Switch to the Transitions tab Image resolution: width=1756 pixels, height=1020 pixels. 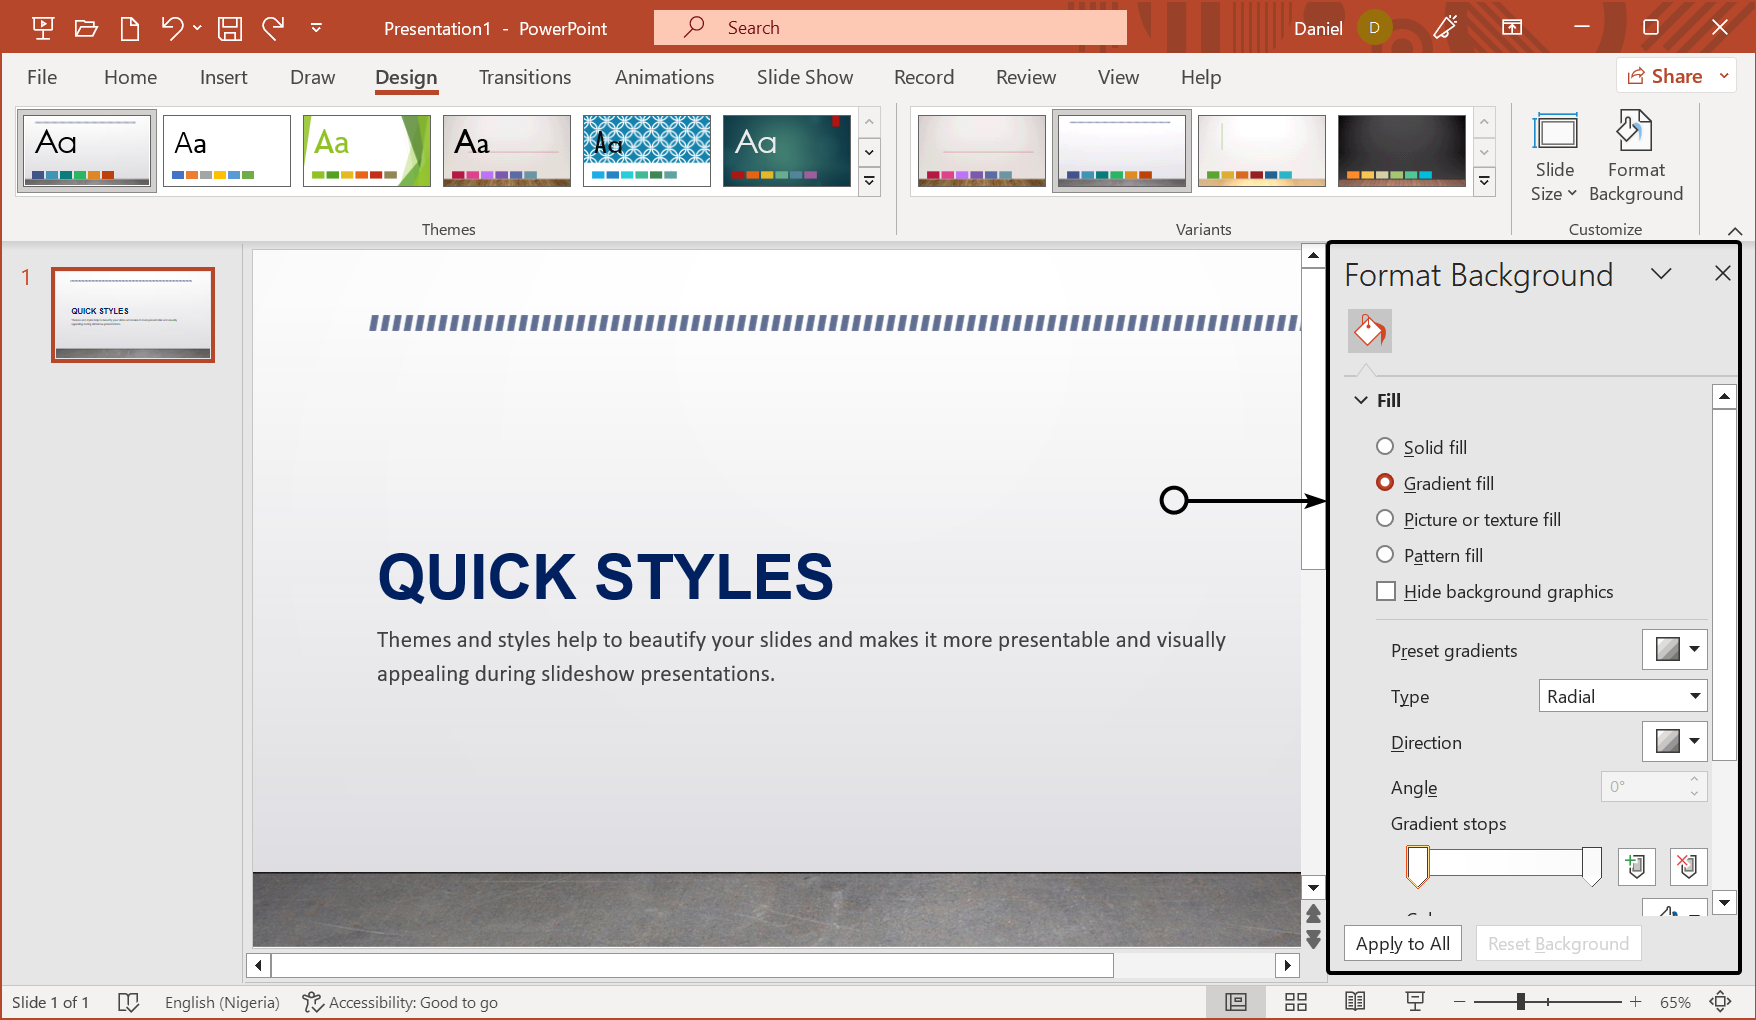click(524, 77)
